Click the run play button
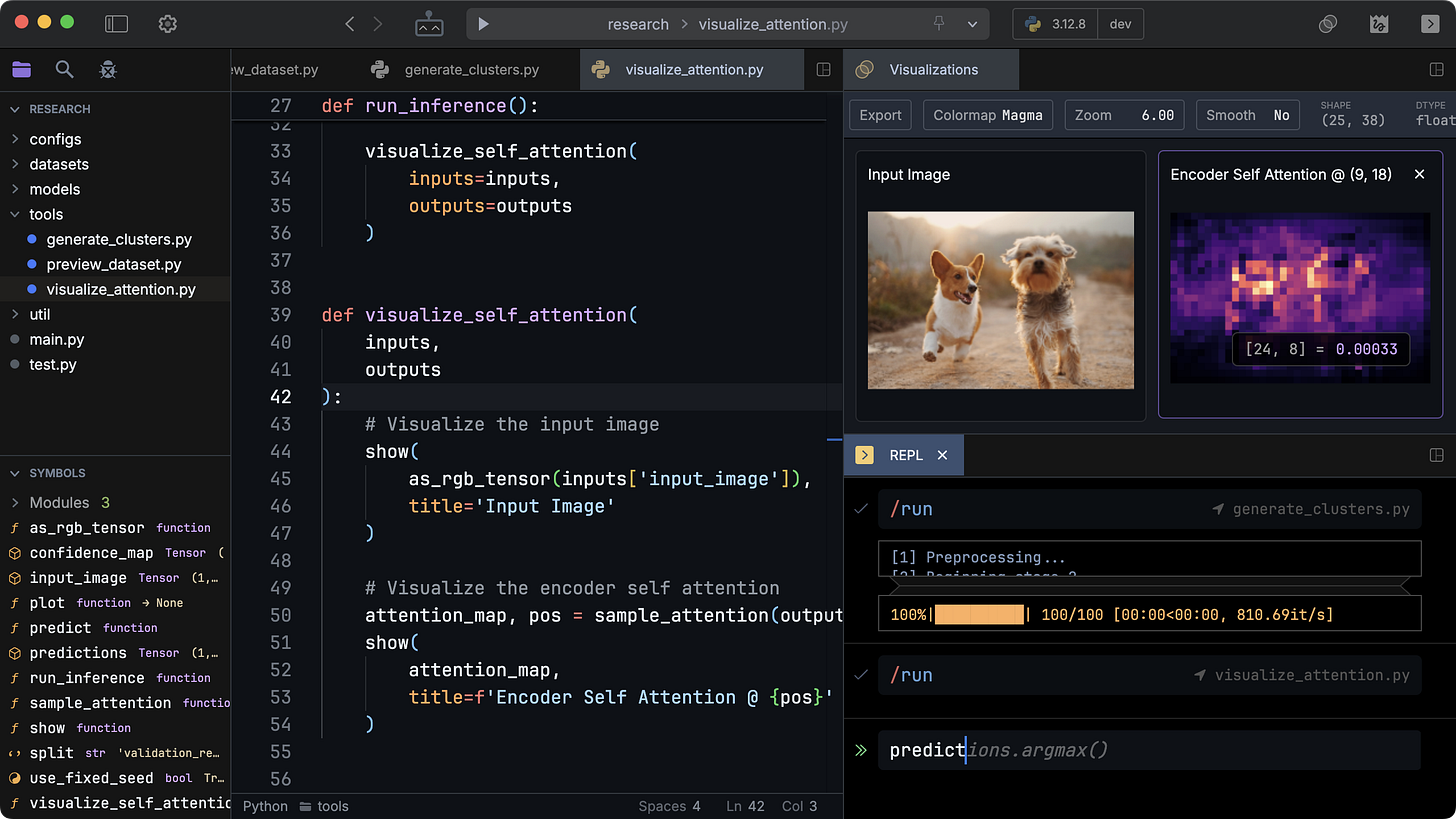This screenshot has height=819, width=1456. click(483, 24)
